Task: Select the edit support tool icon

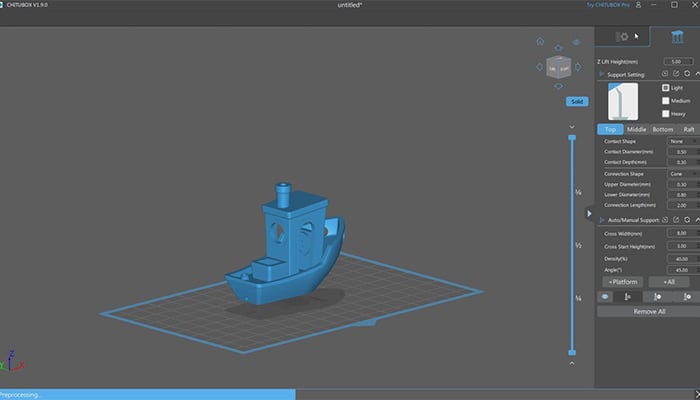Action: pos(657,296)
